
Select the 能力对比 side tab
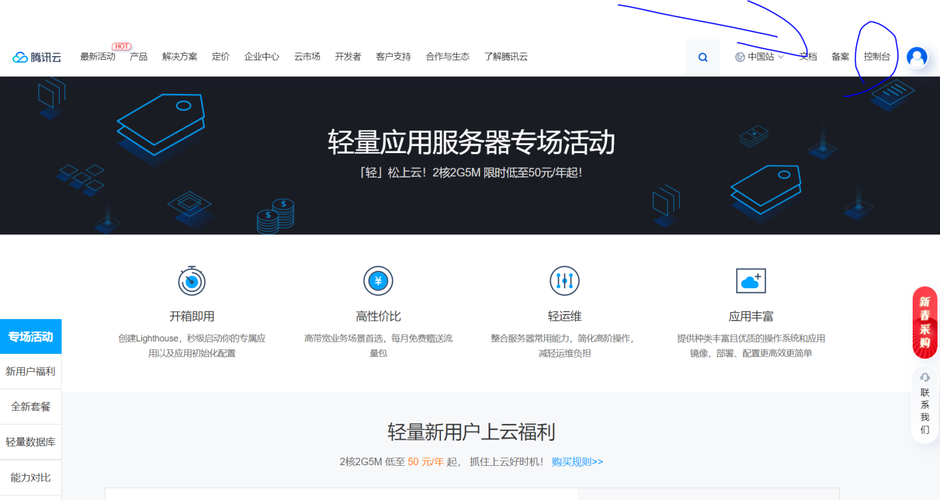pos(31,477)
